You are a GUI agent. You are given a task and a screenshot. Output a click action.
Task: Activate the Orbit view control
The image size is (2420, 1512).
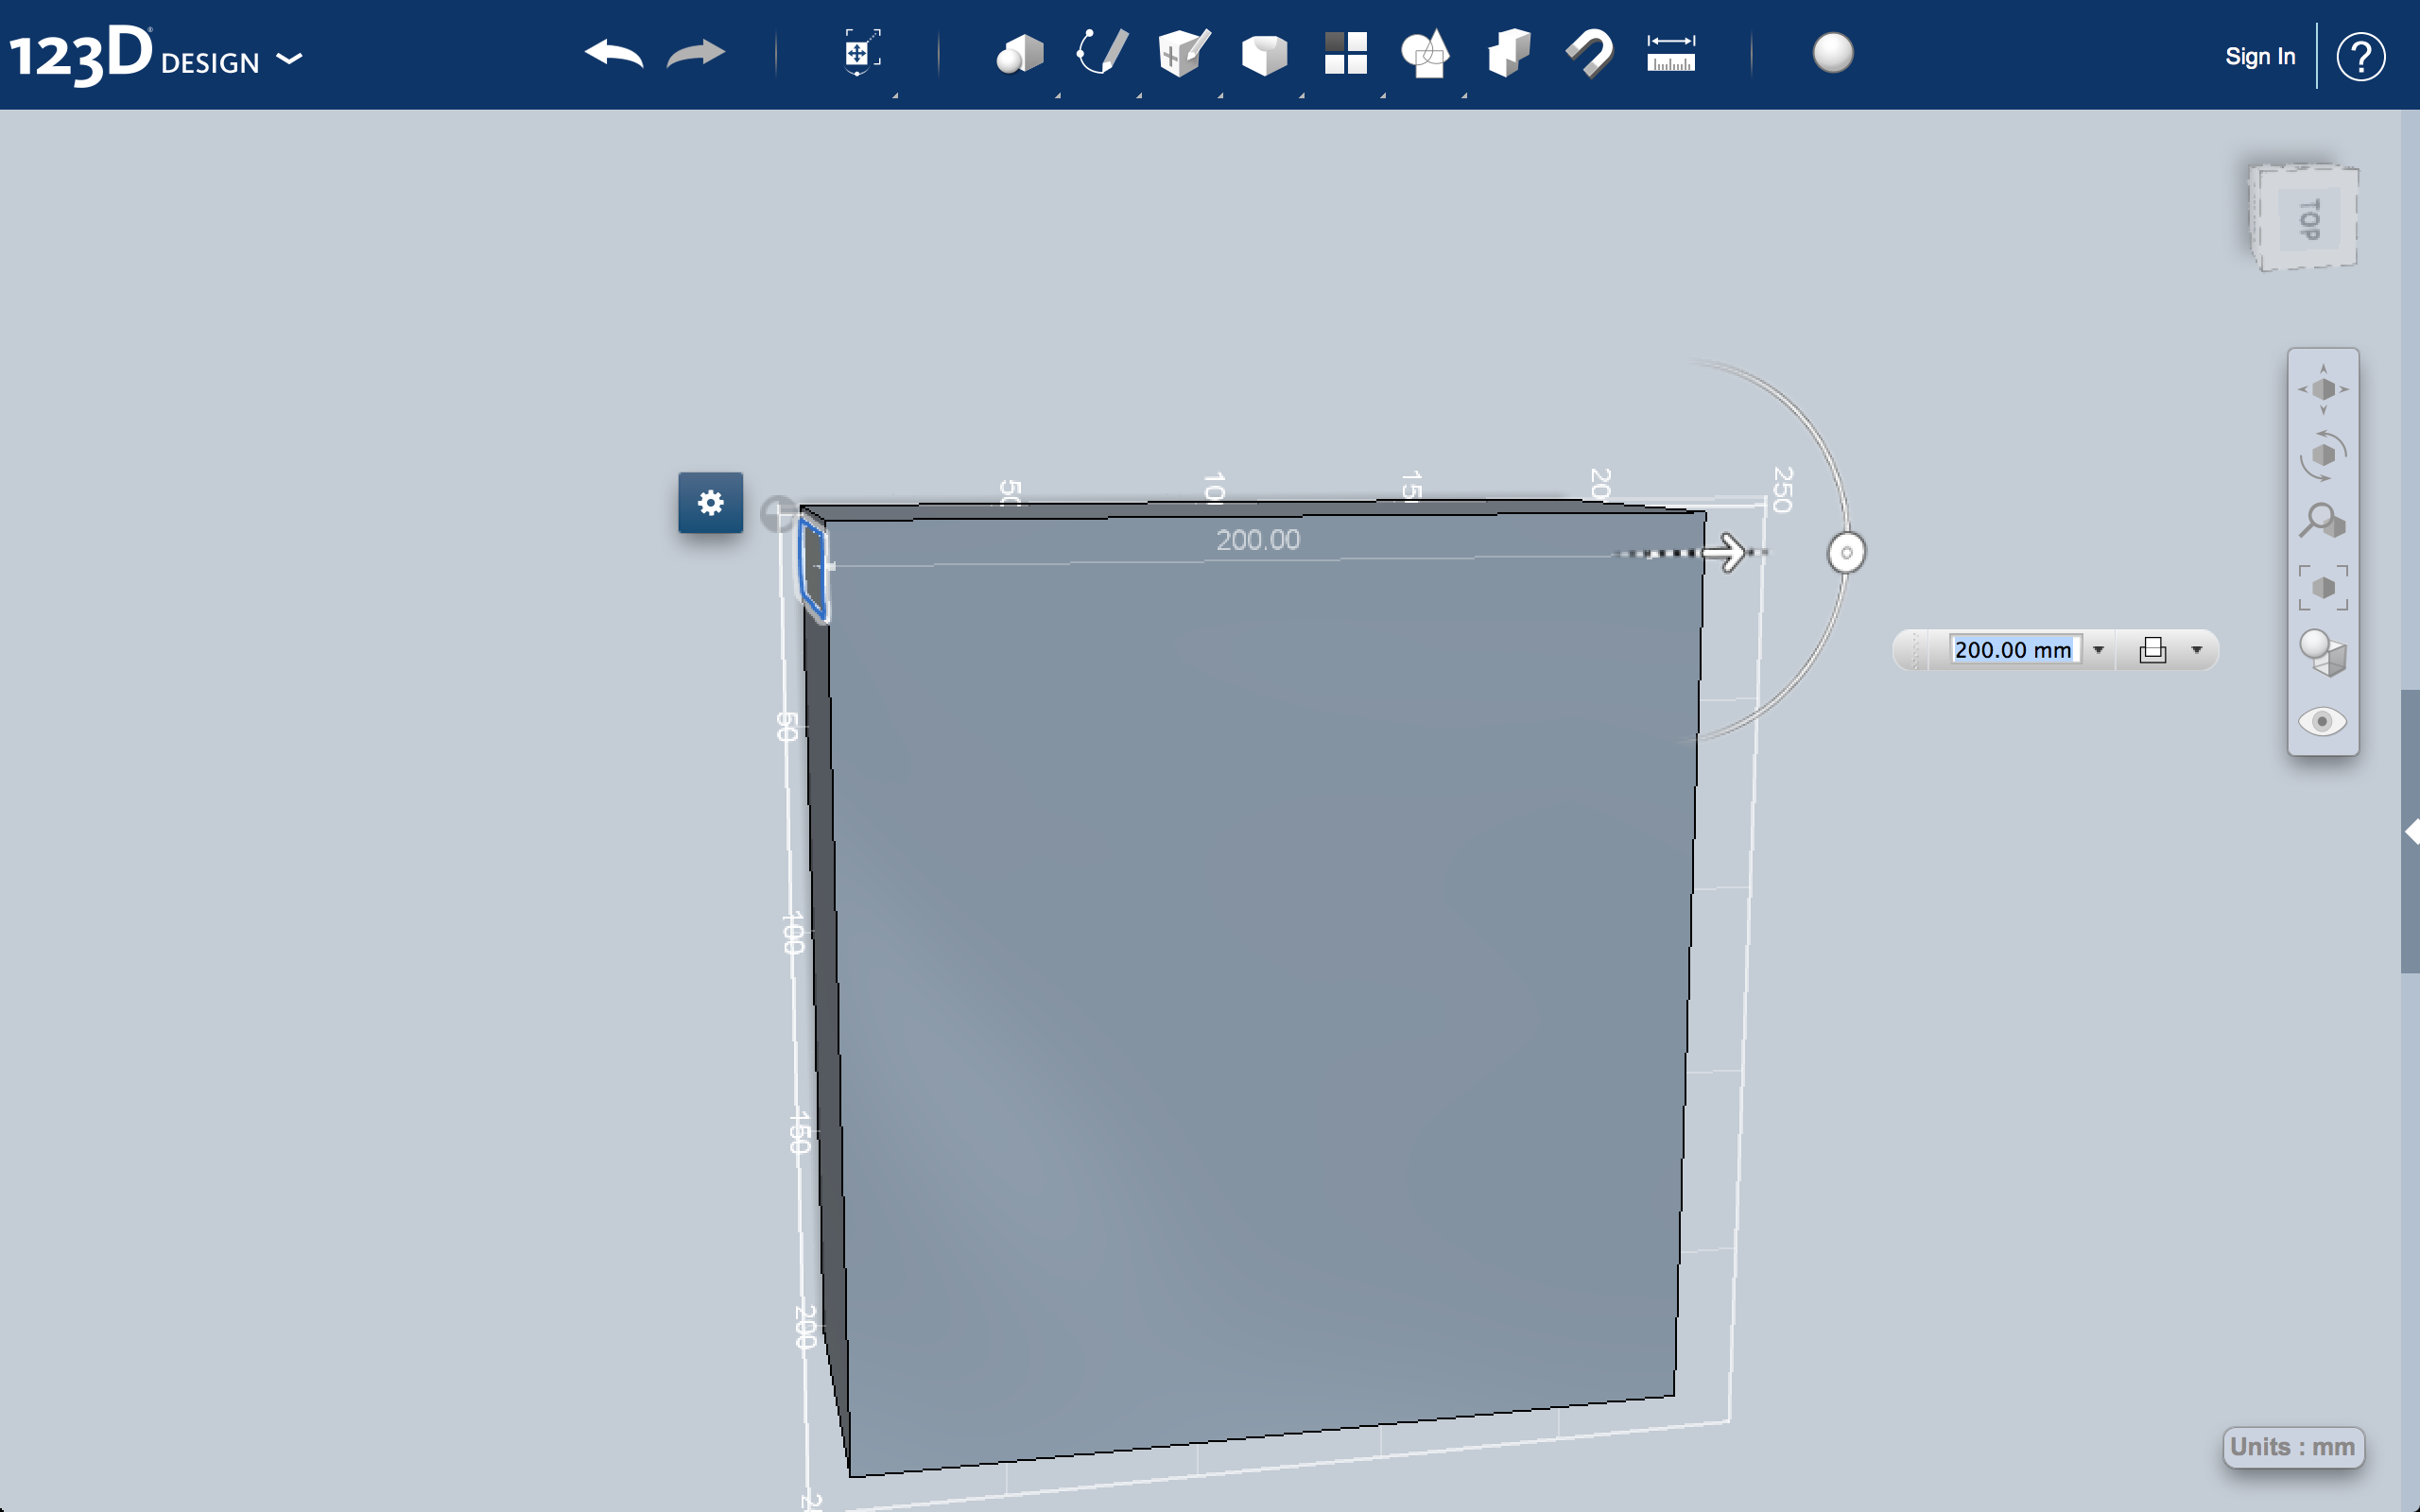tap(2323, 455)
